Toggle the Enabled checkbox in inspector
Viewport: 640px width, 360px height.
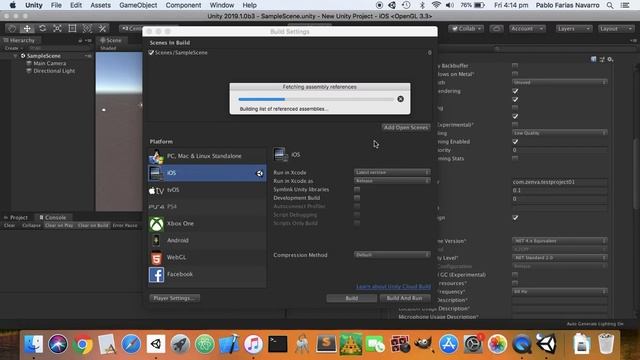(515, 142)
